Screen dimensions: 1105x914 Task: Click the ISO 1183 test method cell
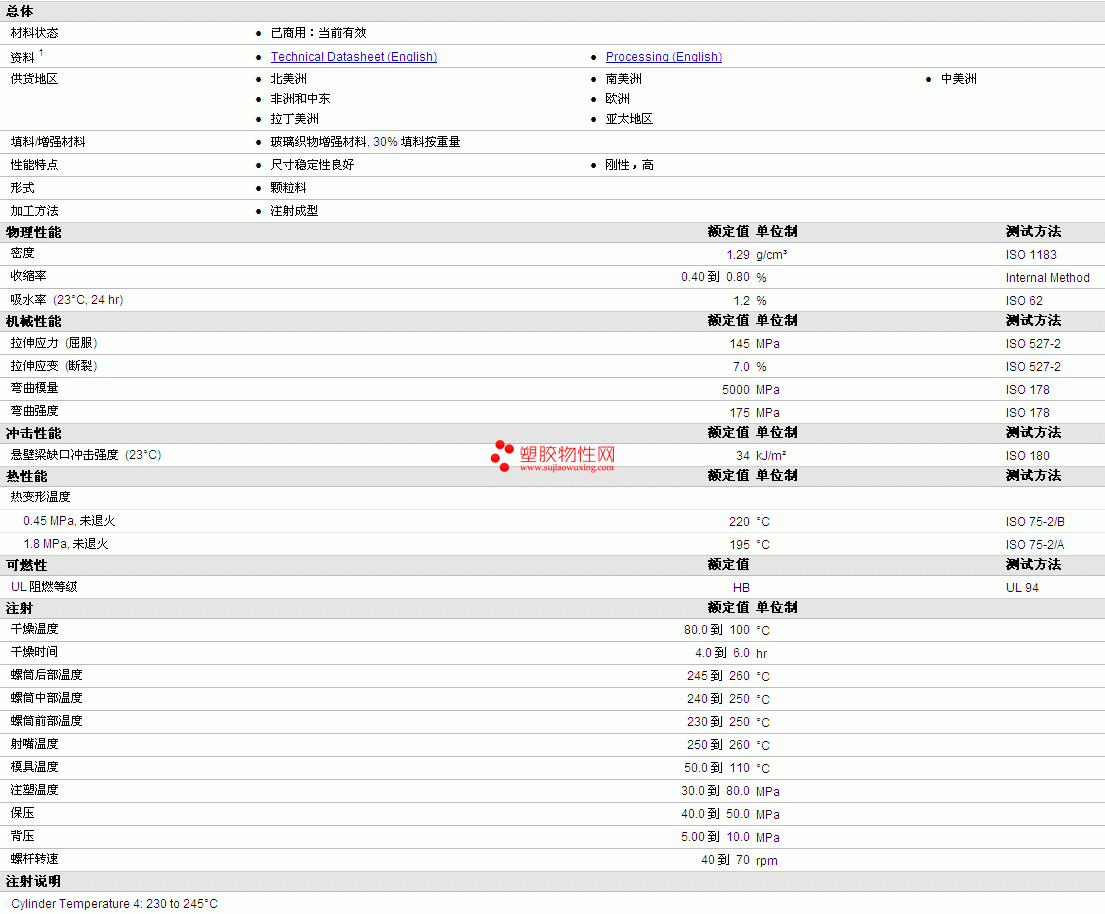[1031, 255]
